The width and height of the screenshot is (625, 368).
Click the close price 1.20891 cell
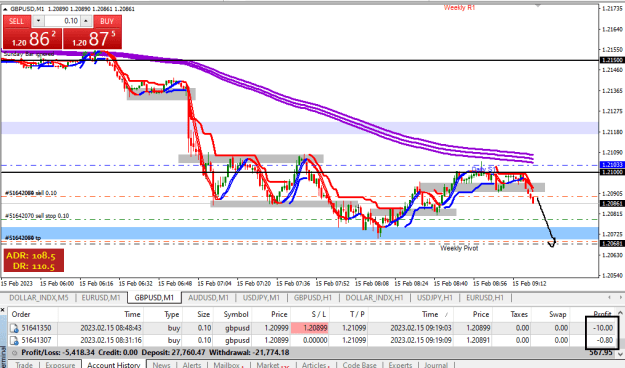pyautogui.click(x=477, y=340)
